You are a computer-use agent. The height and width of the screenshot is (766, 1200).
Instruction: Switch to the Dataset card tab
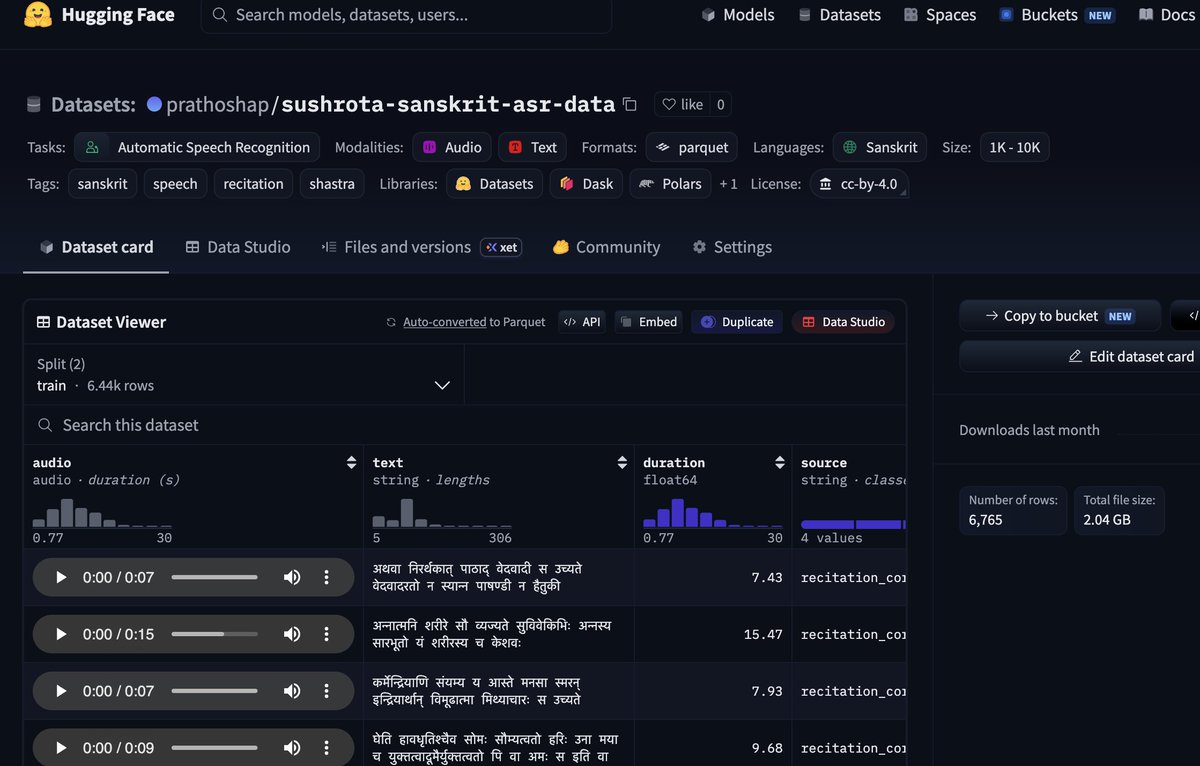(96, 247)
